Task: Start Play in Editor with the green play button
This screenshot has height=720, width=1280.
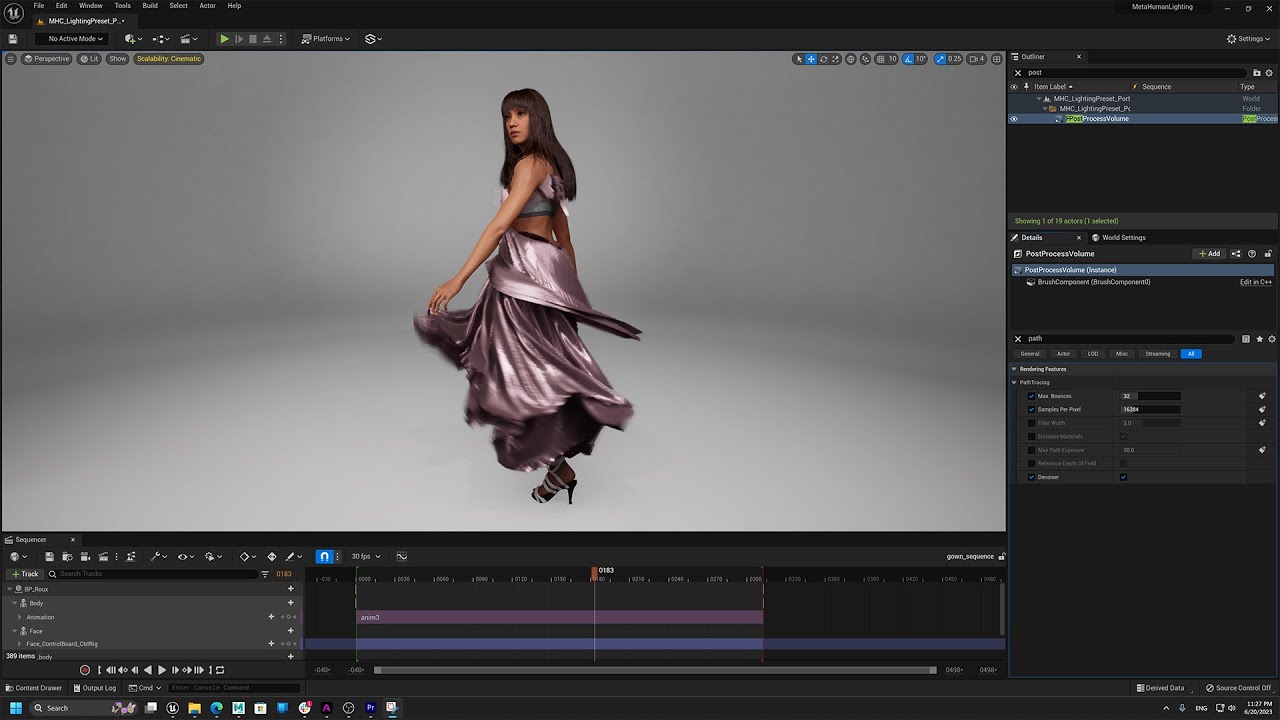Action: [224, 39]
